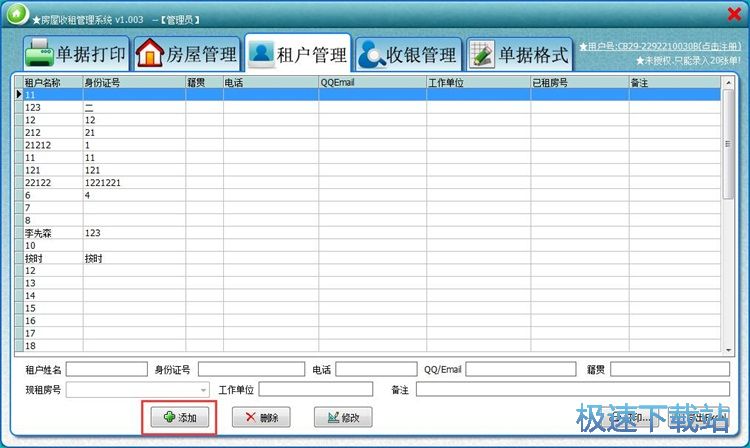Focus the 备注 input field
Image resolution: width=750 pixels, height=448 pixels.
tap(573, 389)
